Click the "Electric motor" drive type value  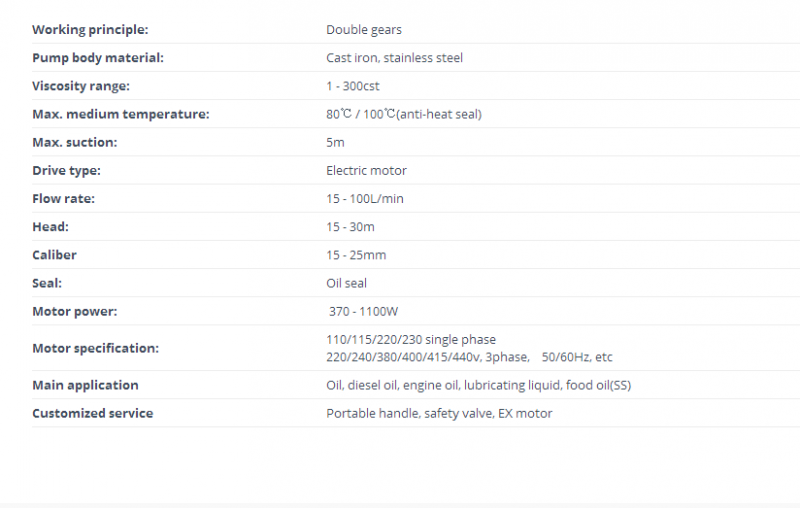[366, 171]
